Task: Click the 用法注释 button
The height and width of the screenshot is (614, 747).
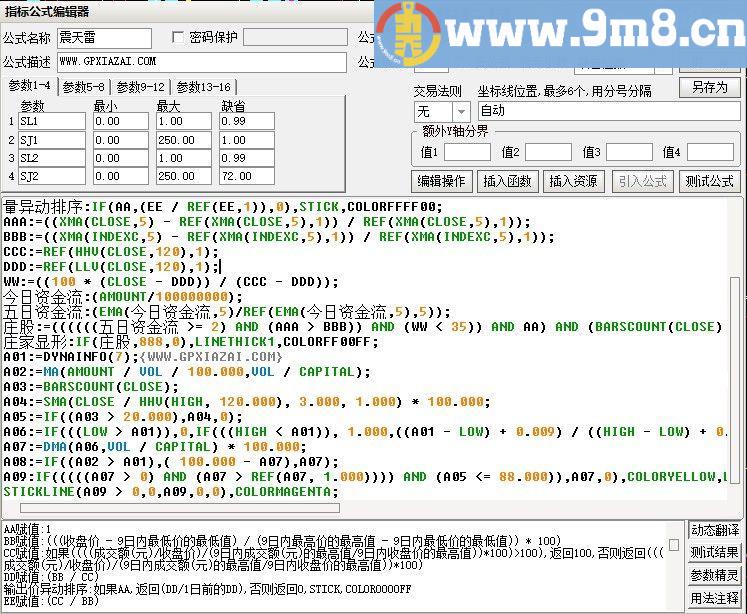Action: point(715,598)
